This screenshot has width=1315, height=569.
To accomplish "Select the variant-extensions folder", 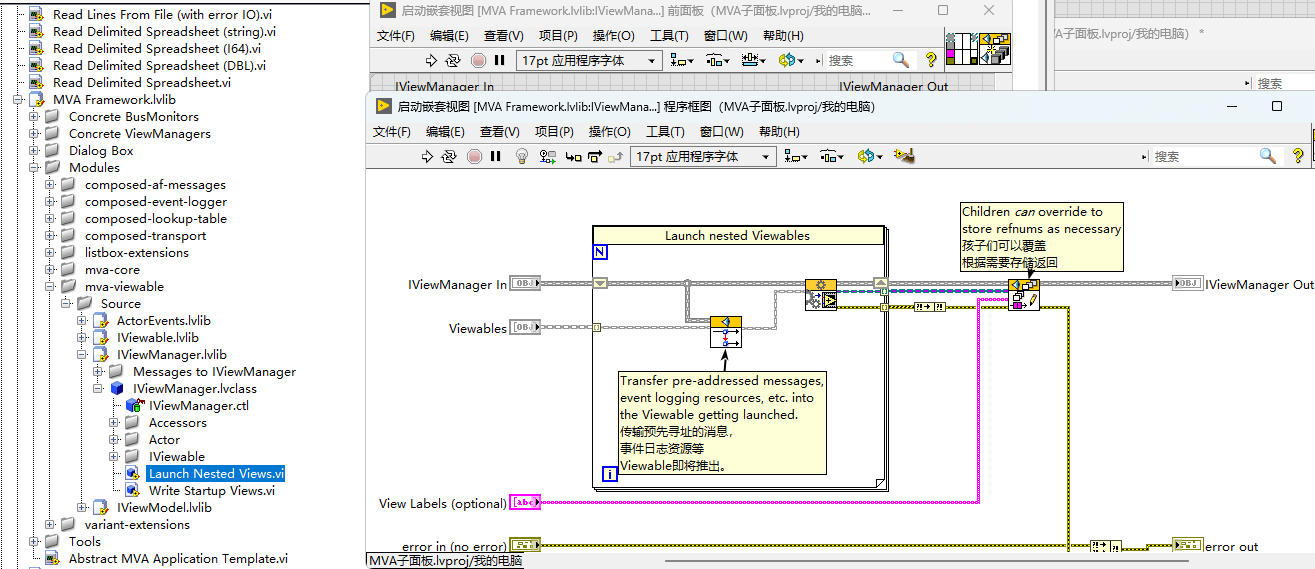I will point(137,524).
